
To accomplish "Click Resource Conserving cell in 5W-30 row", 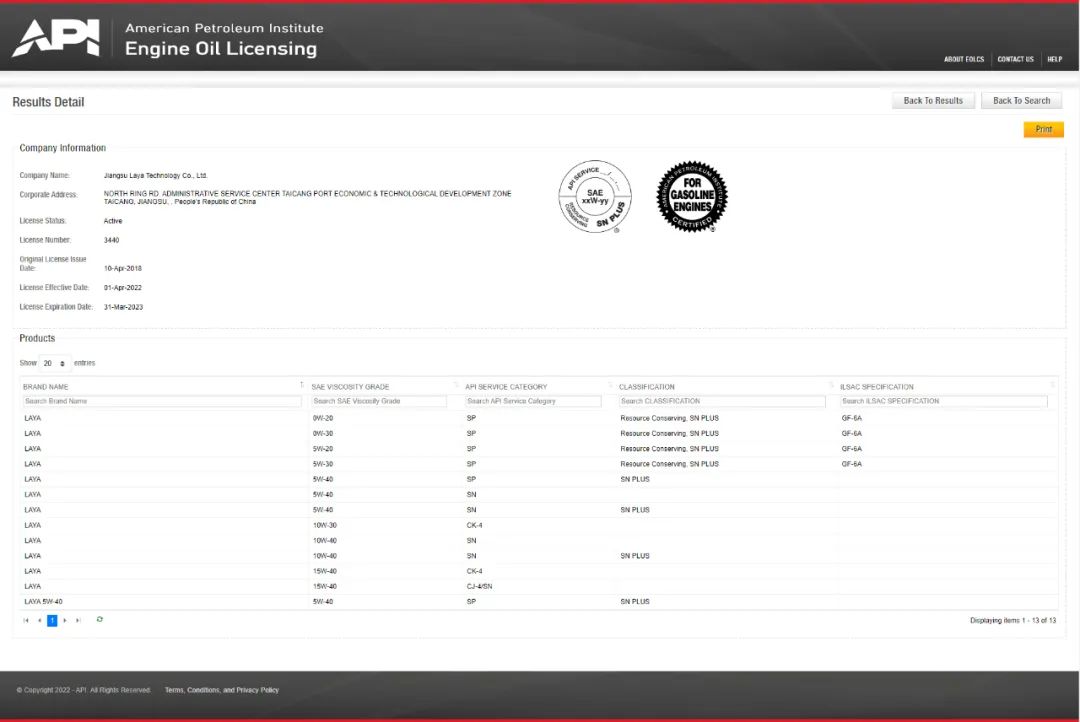I will (x=669, y=464).
